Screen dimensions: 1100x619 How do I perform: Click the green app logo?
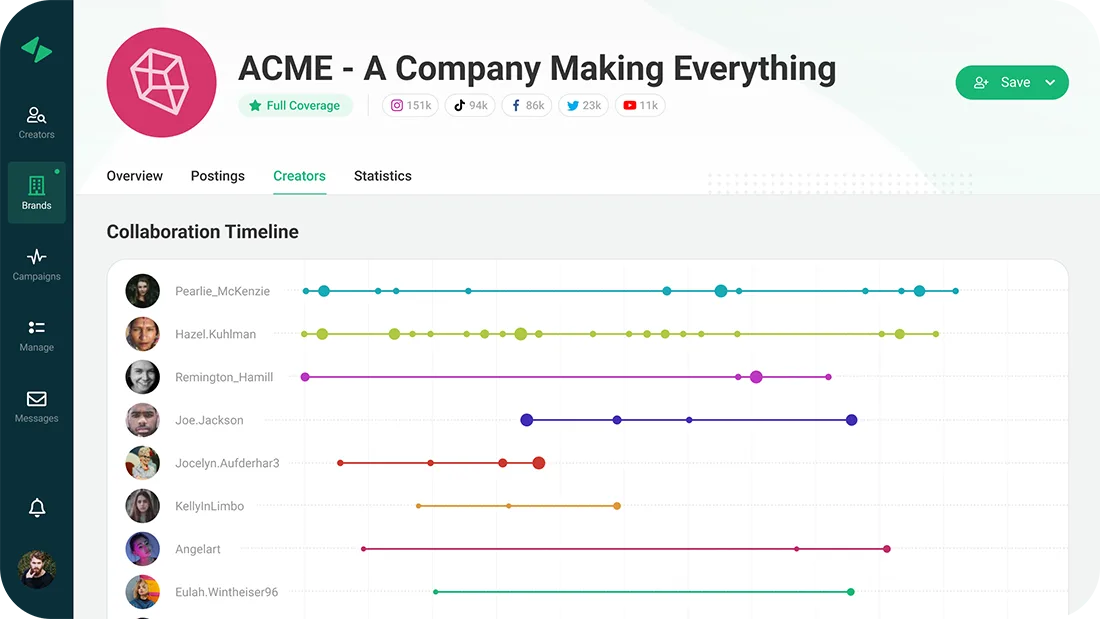[x=36, y=50]
